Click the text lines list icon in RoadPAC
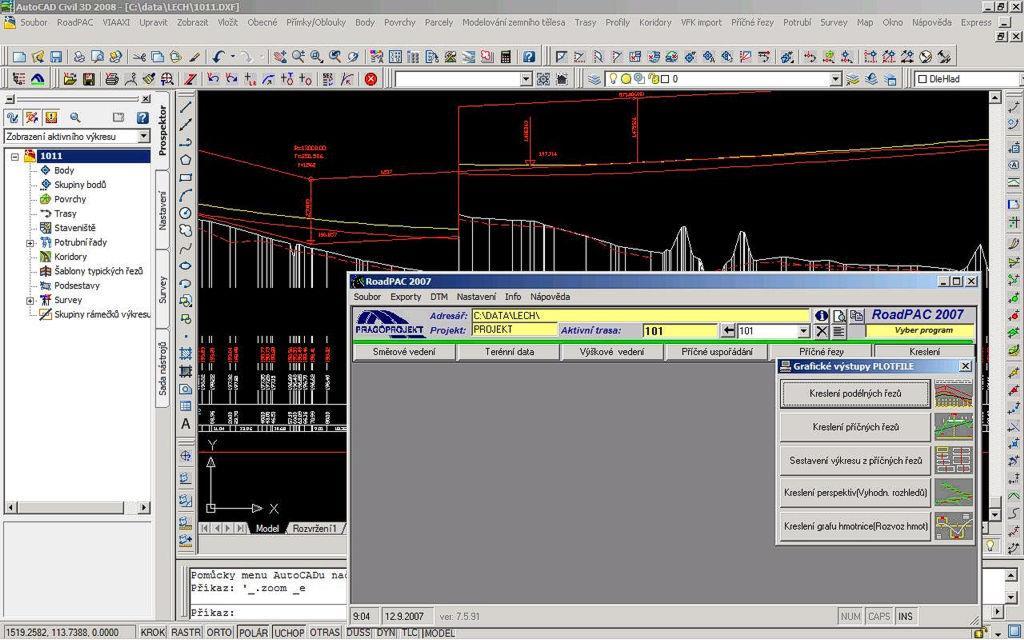1024x640 pixels. (x=839, y=331)
